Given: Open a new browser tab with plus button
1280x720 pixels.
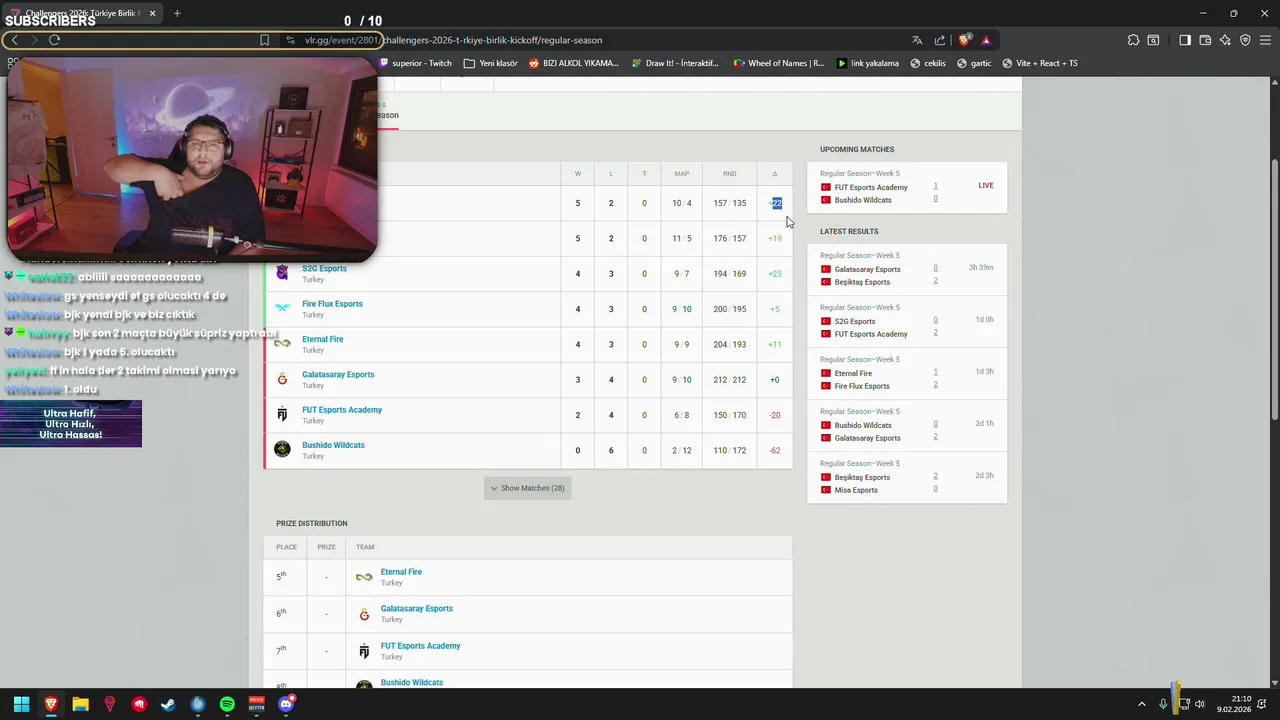Looking at the screenshot, I should click(x=177, y=13).
